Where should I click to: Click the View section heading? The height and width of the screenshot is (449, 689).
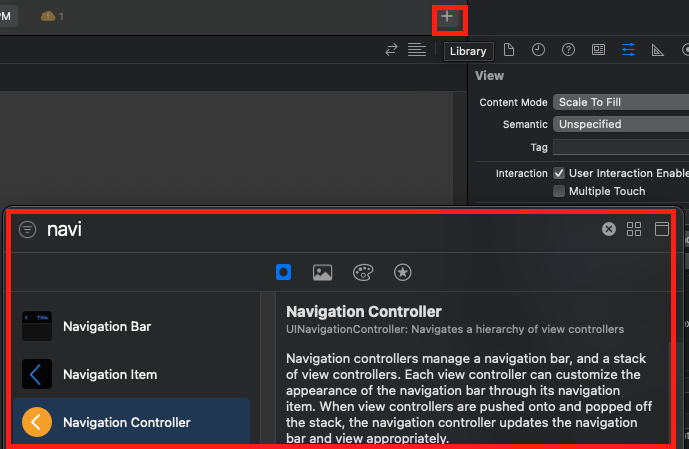(489, 76)
